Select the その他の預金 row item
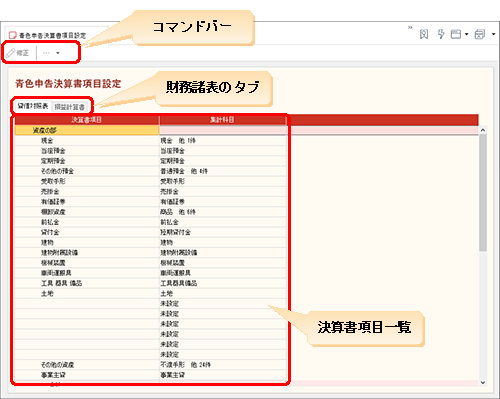 57,171
